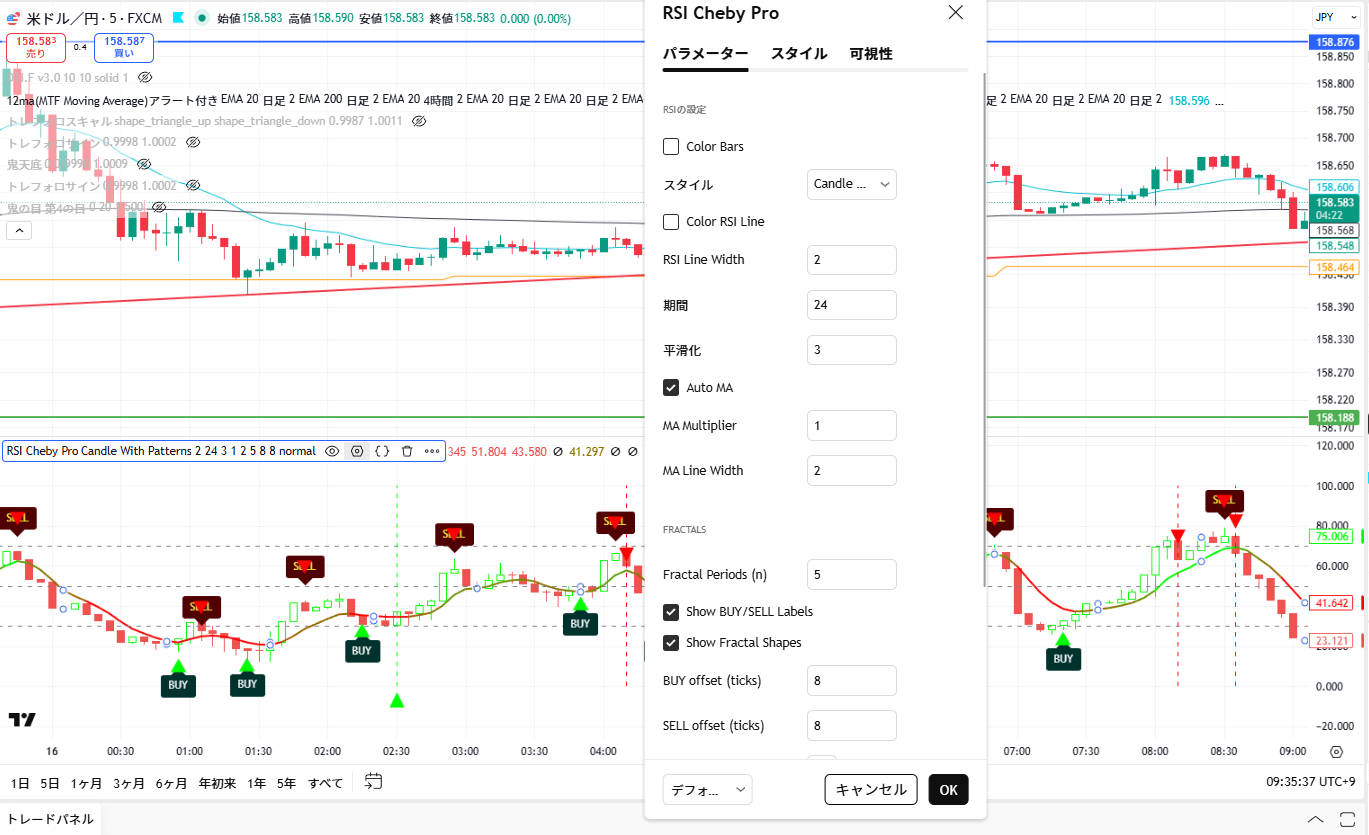Uncheck the Auto MA checkbox
Viewport: 1369px width, 835px height.
(x=671, y=388)
